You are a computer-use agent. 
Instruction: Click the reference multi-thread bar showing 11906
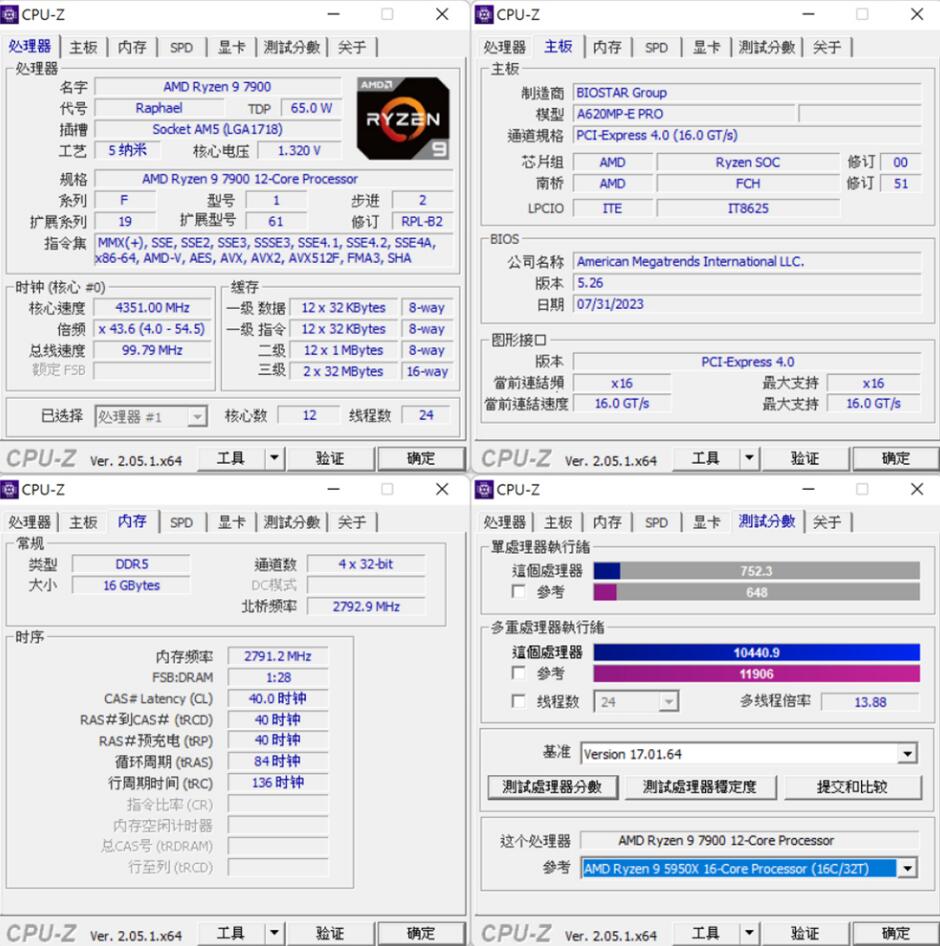757,673
